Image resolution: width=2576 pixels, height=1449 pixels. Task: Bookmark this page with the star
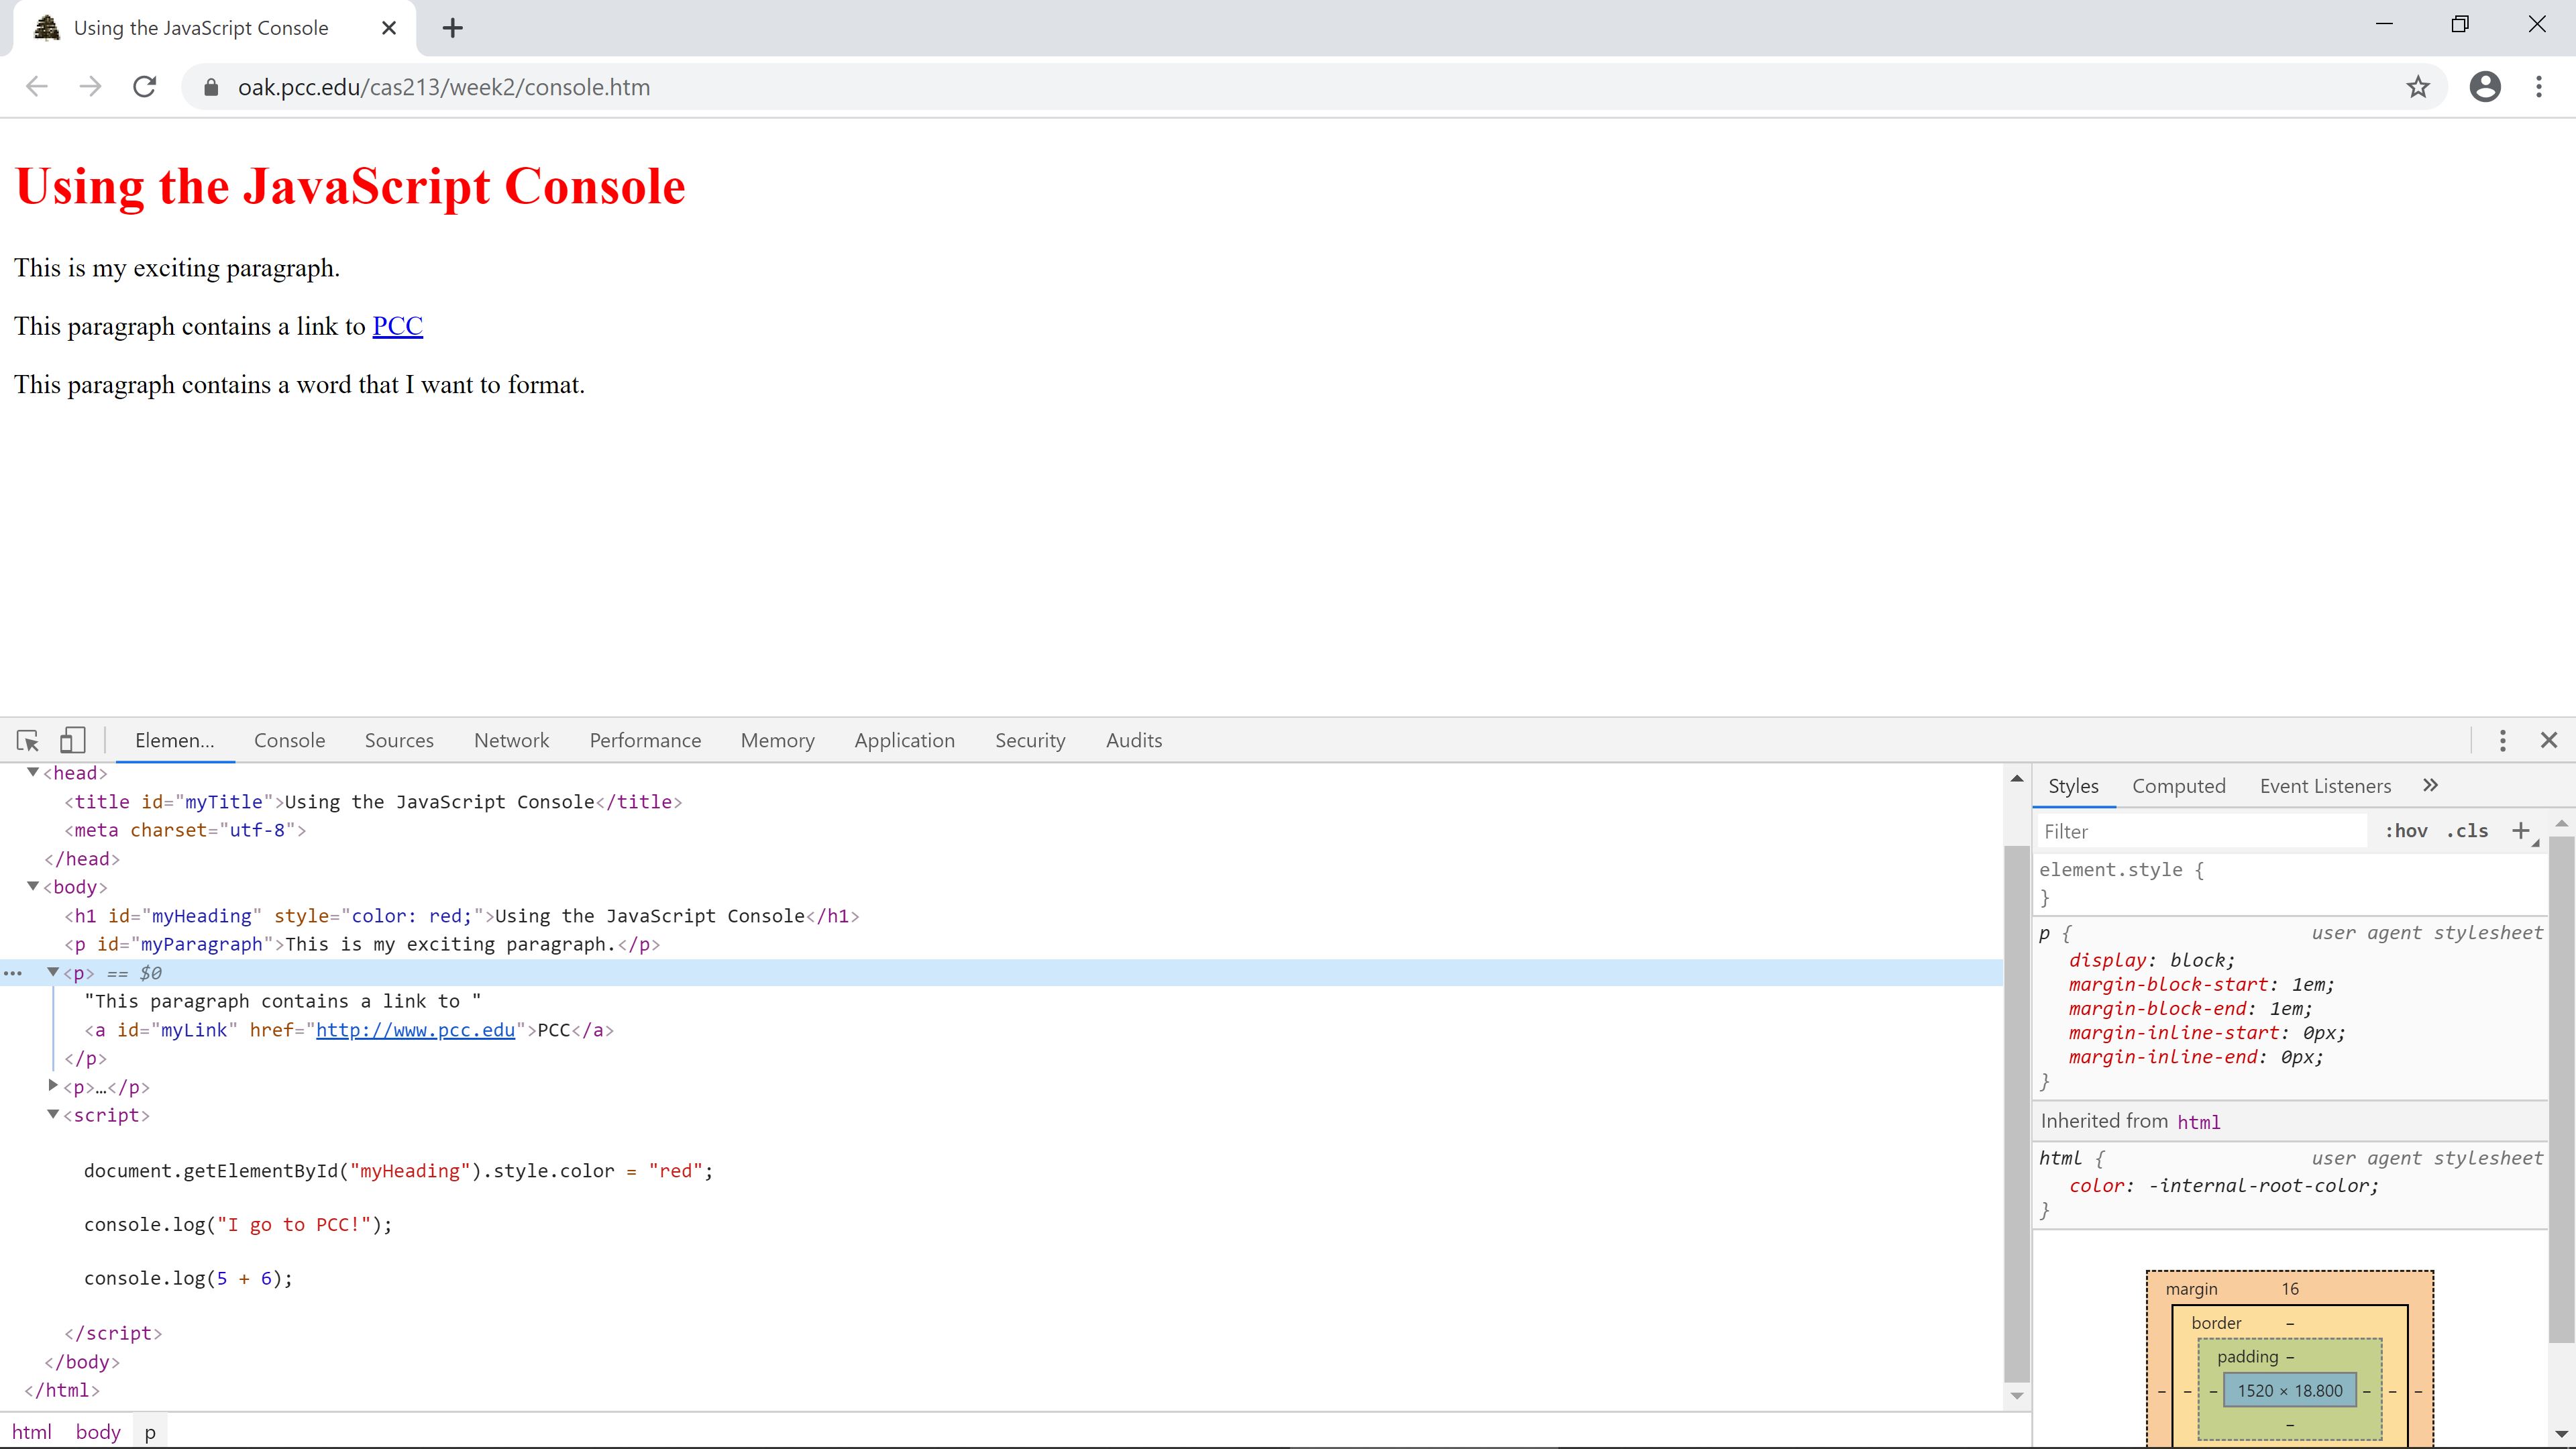(2418, 87)
